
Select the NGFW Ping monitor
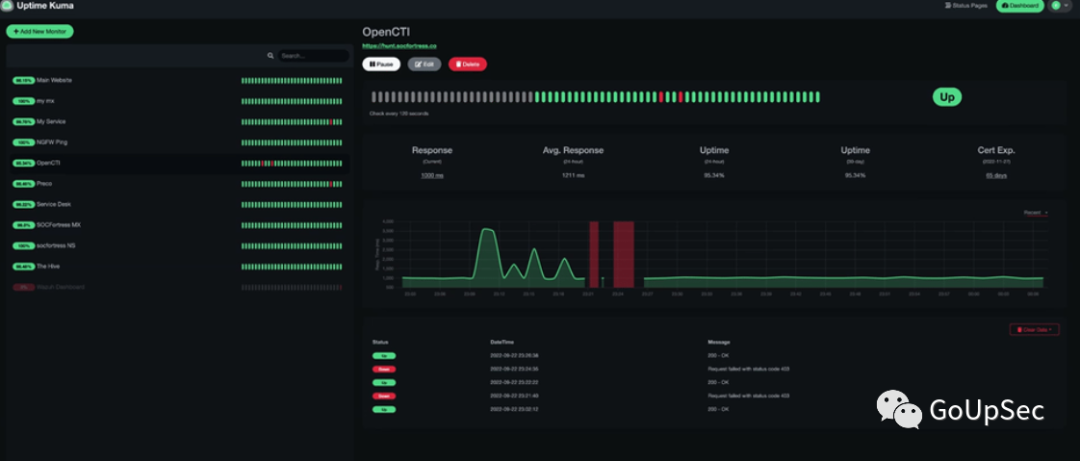178,143
